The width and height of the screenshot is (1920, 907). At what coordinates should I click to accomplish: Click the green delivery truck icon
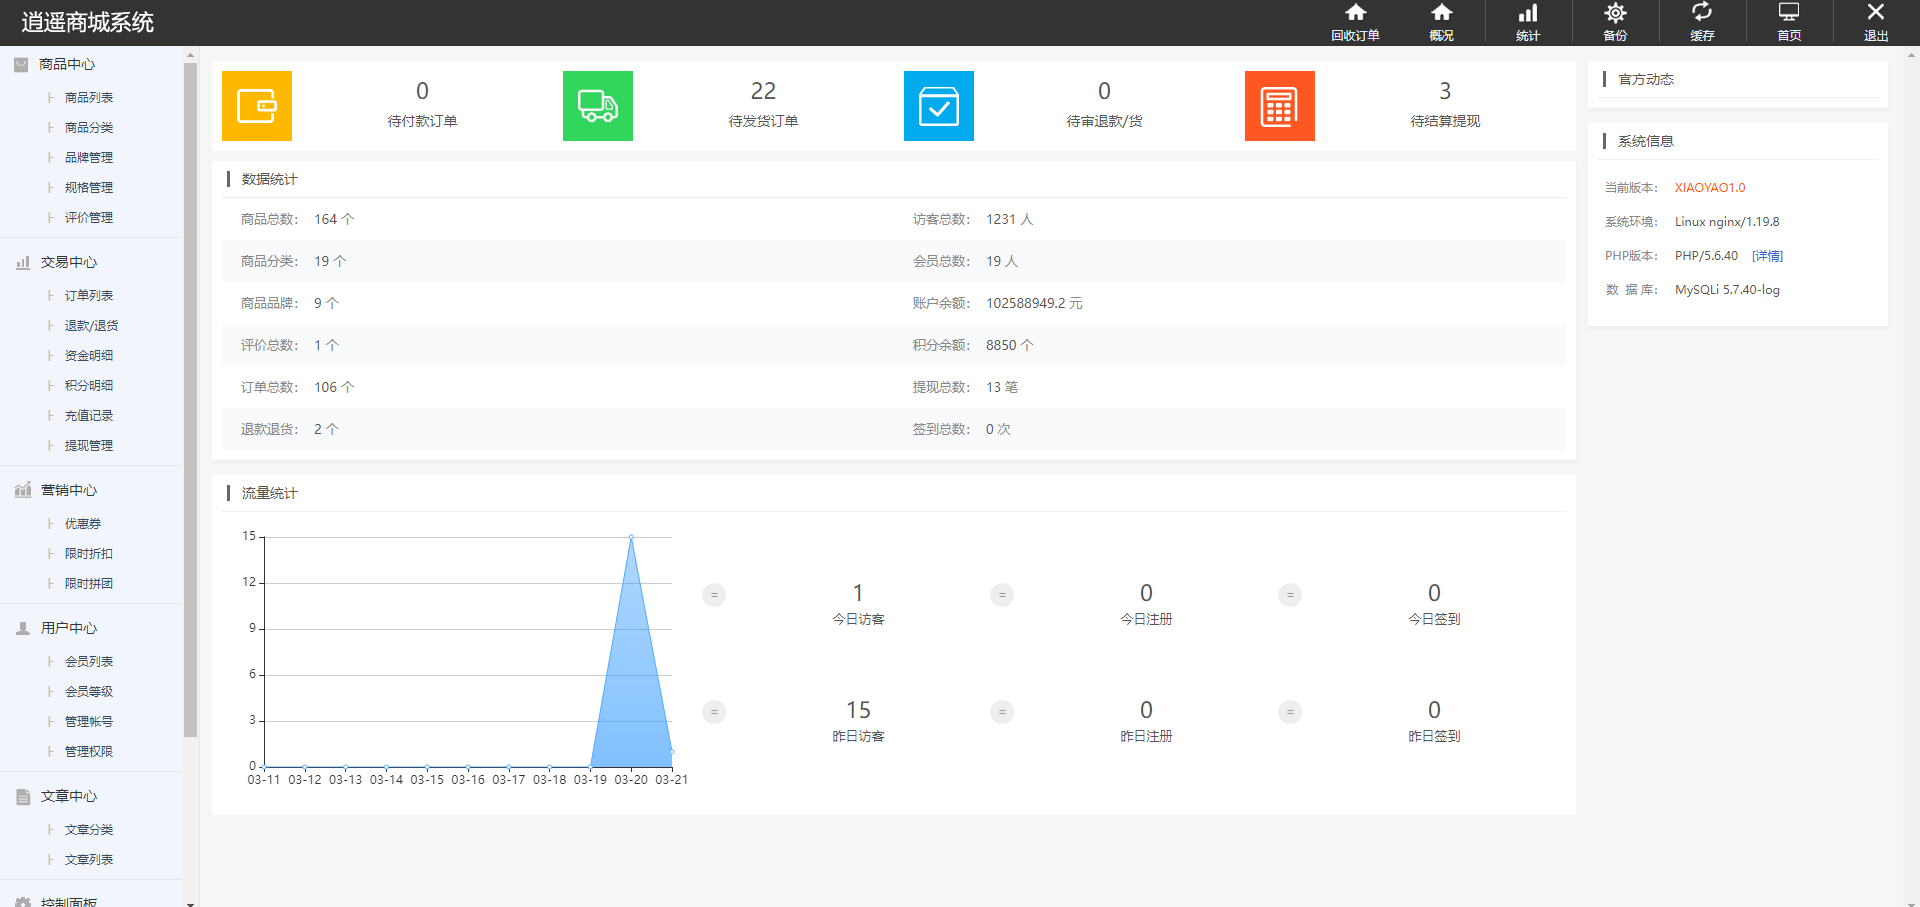tap(597, 106)
